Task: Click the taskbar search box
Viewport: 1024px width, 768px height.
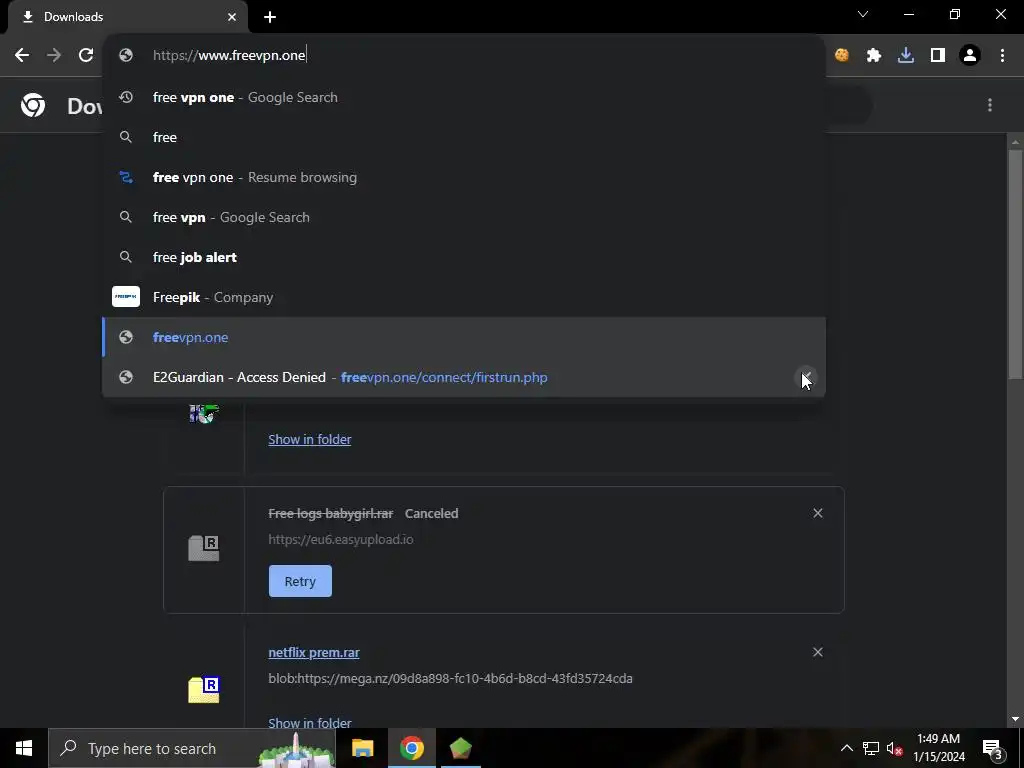Action: [192, 748]
